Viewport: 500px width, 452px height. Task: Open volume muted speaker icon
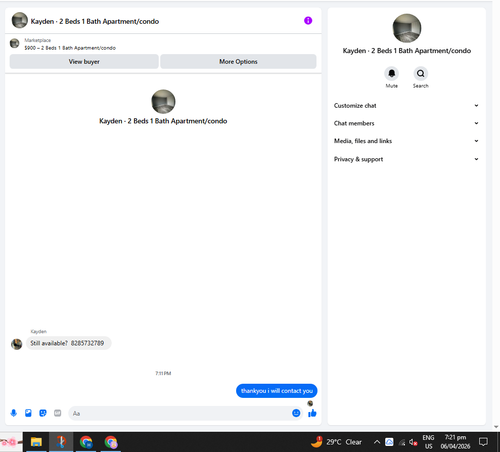413,442
